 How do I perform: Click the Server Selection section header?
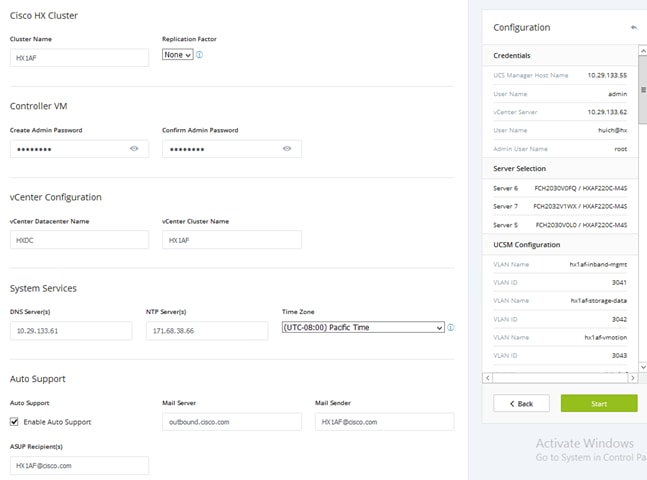[x=560, y=168]
